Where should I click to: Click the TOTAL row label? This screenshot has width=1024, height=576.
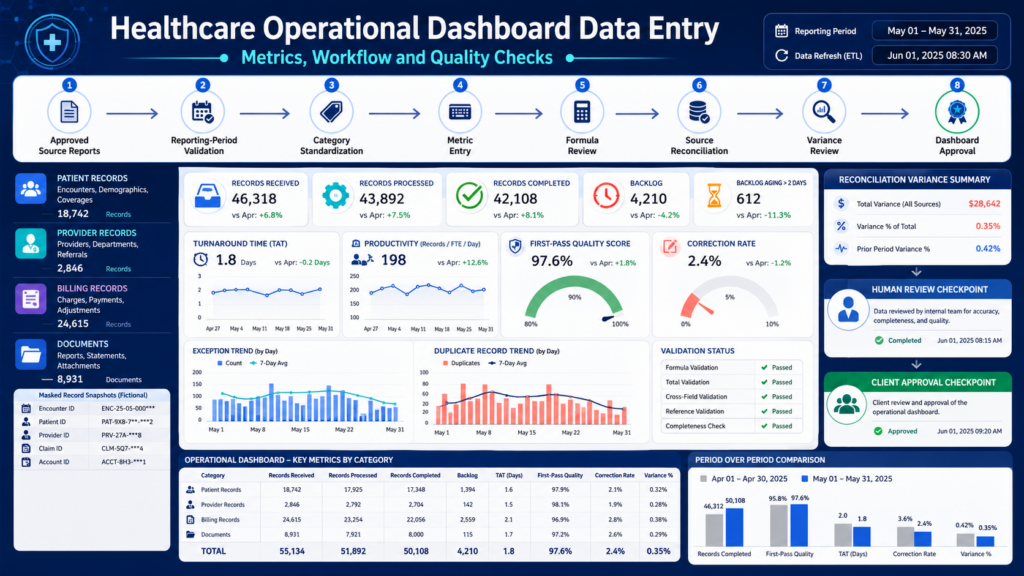[213, 551]
